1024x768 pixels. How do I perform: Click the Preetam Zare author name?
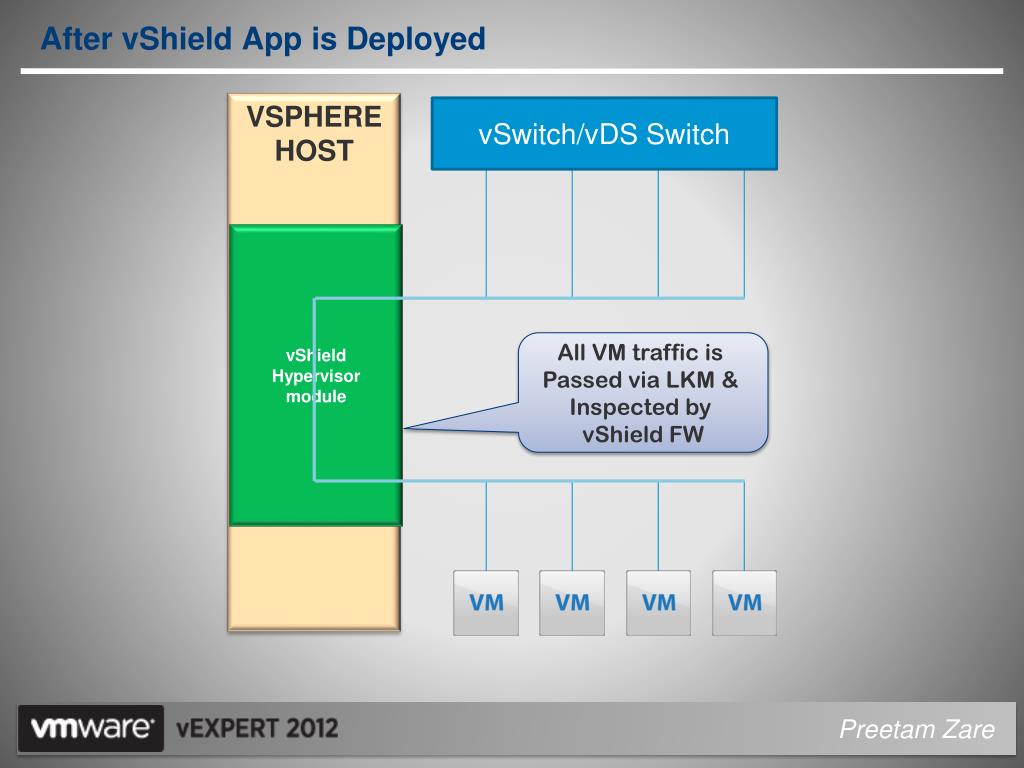[917, 729]
